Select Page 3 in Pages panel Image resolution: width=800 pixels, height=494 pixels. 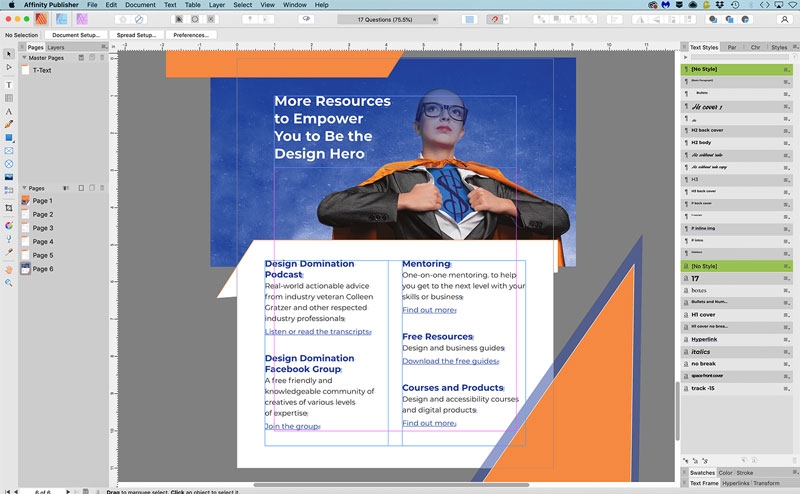pyautogui.click(x=42, y=228)
